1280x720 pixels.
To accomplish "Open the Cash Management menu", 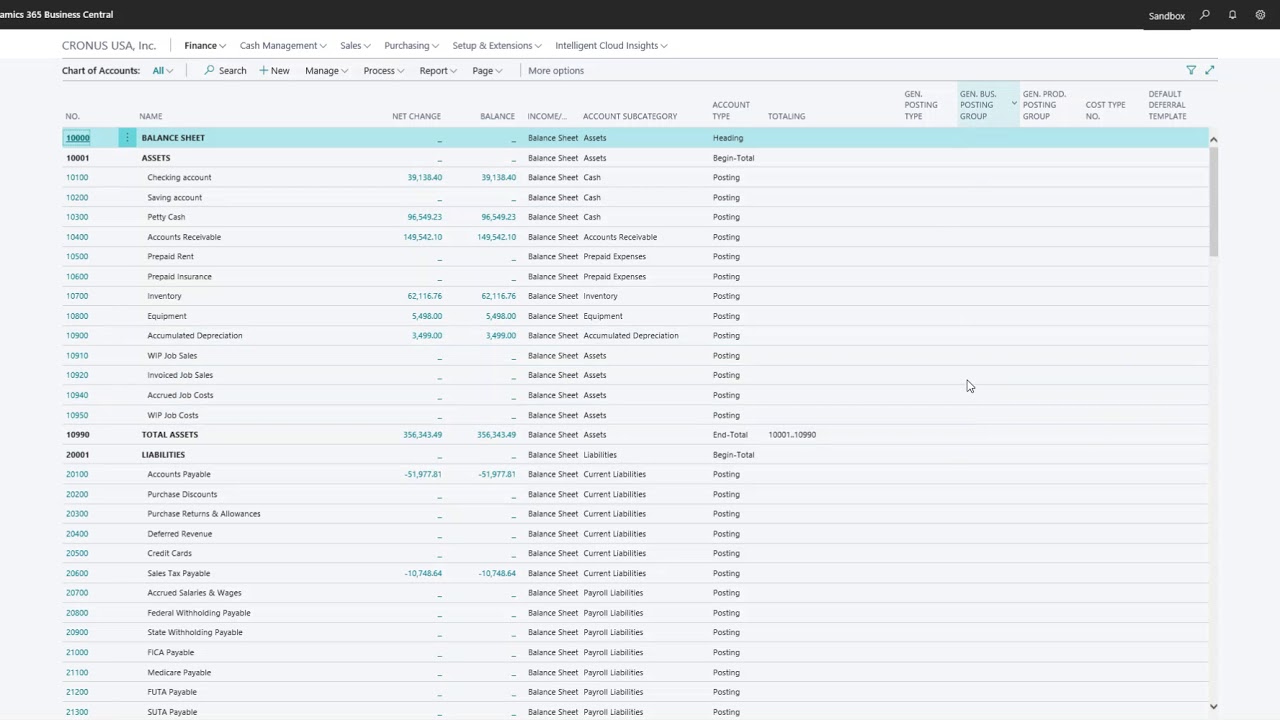I will (283, 46).
